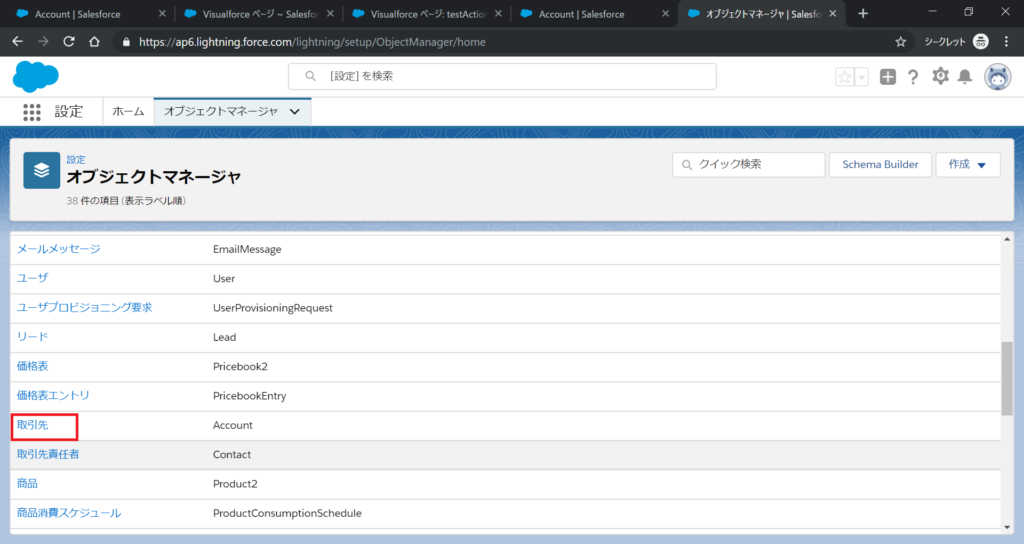Open the 取引先責任者 object link

pyautogui.click(x=48, y=454)
